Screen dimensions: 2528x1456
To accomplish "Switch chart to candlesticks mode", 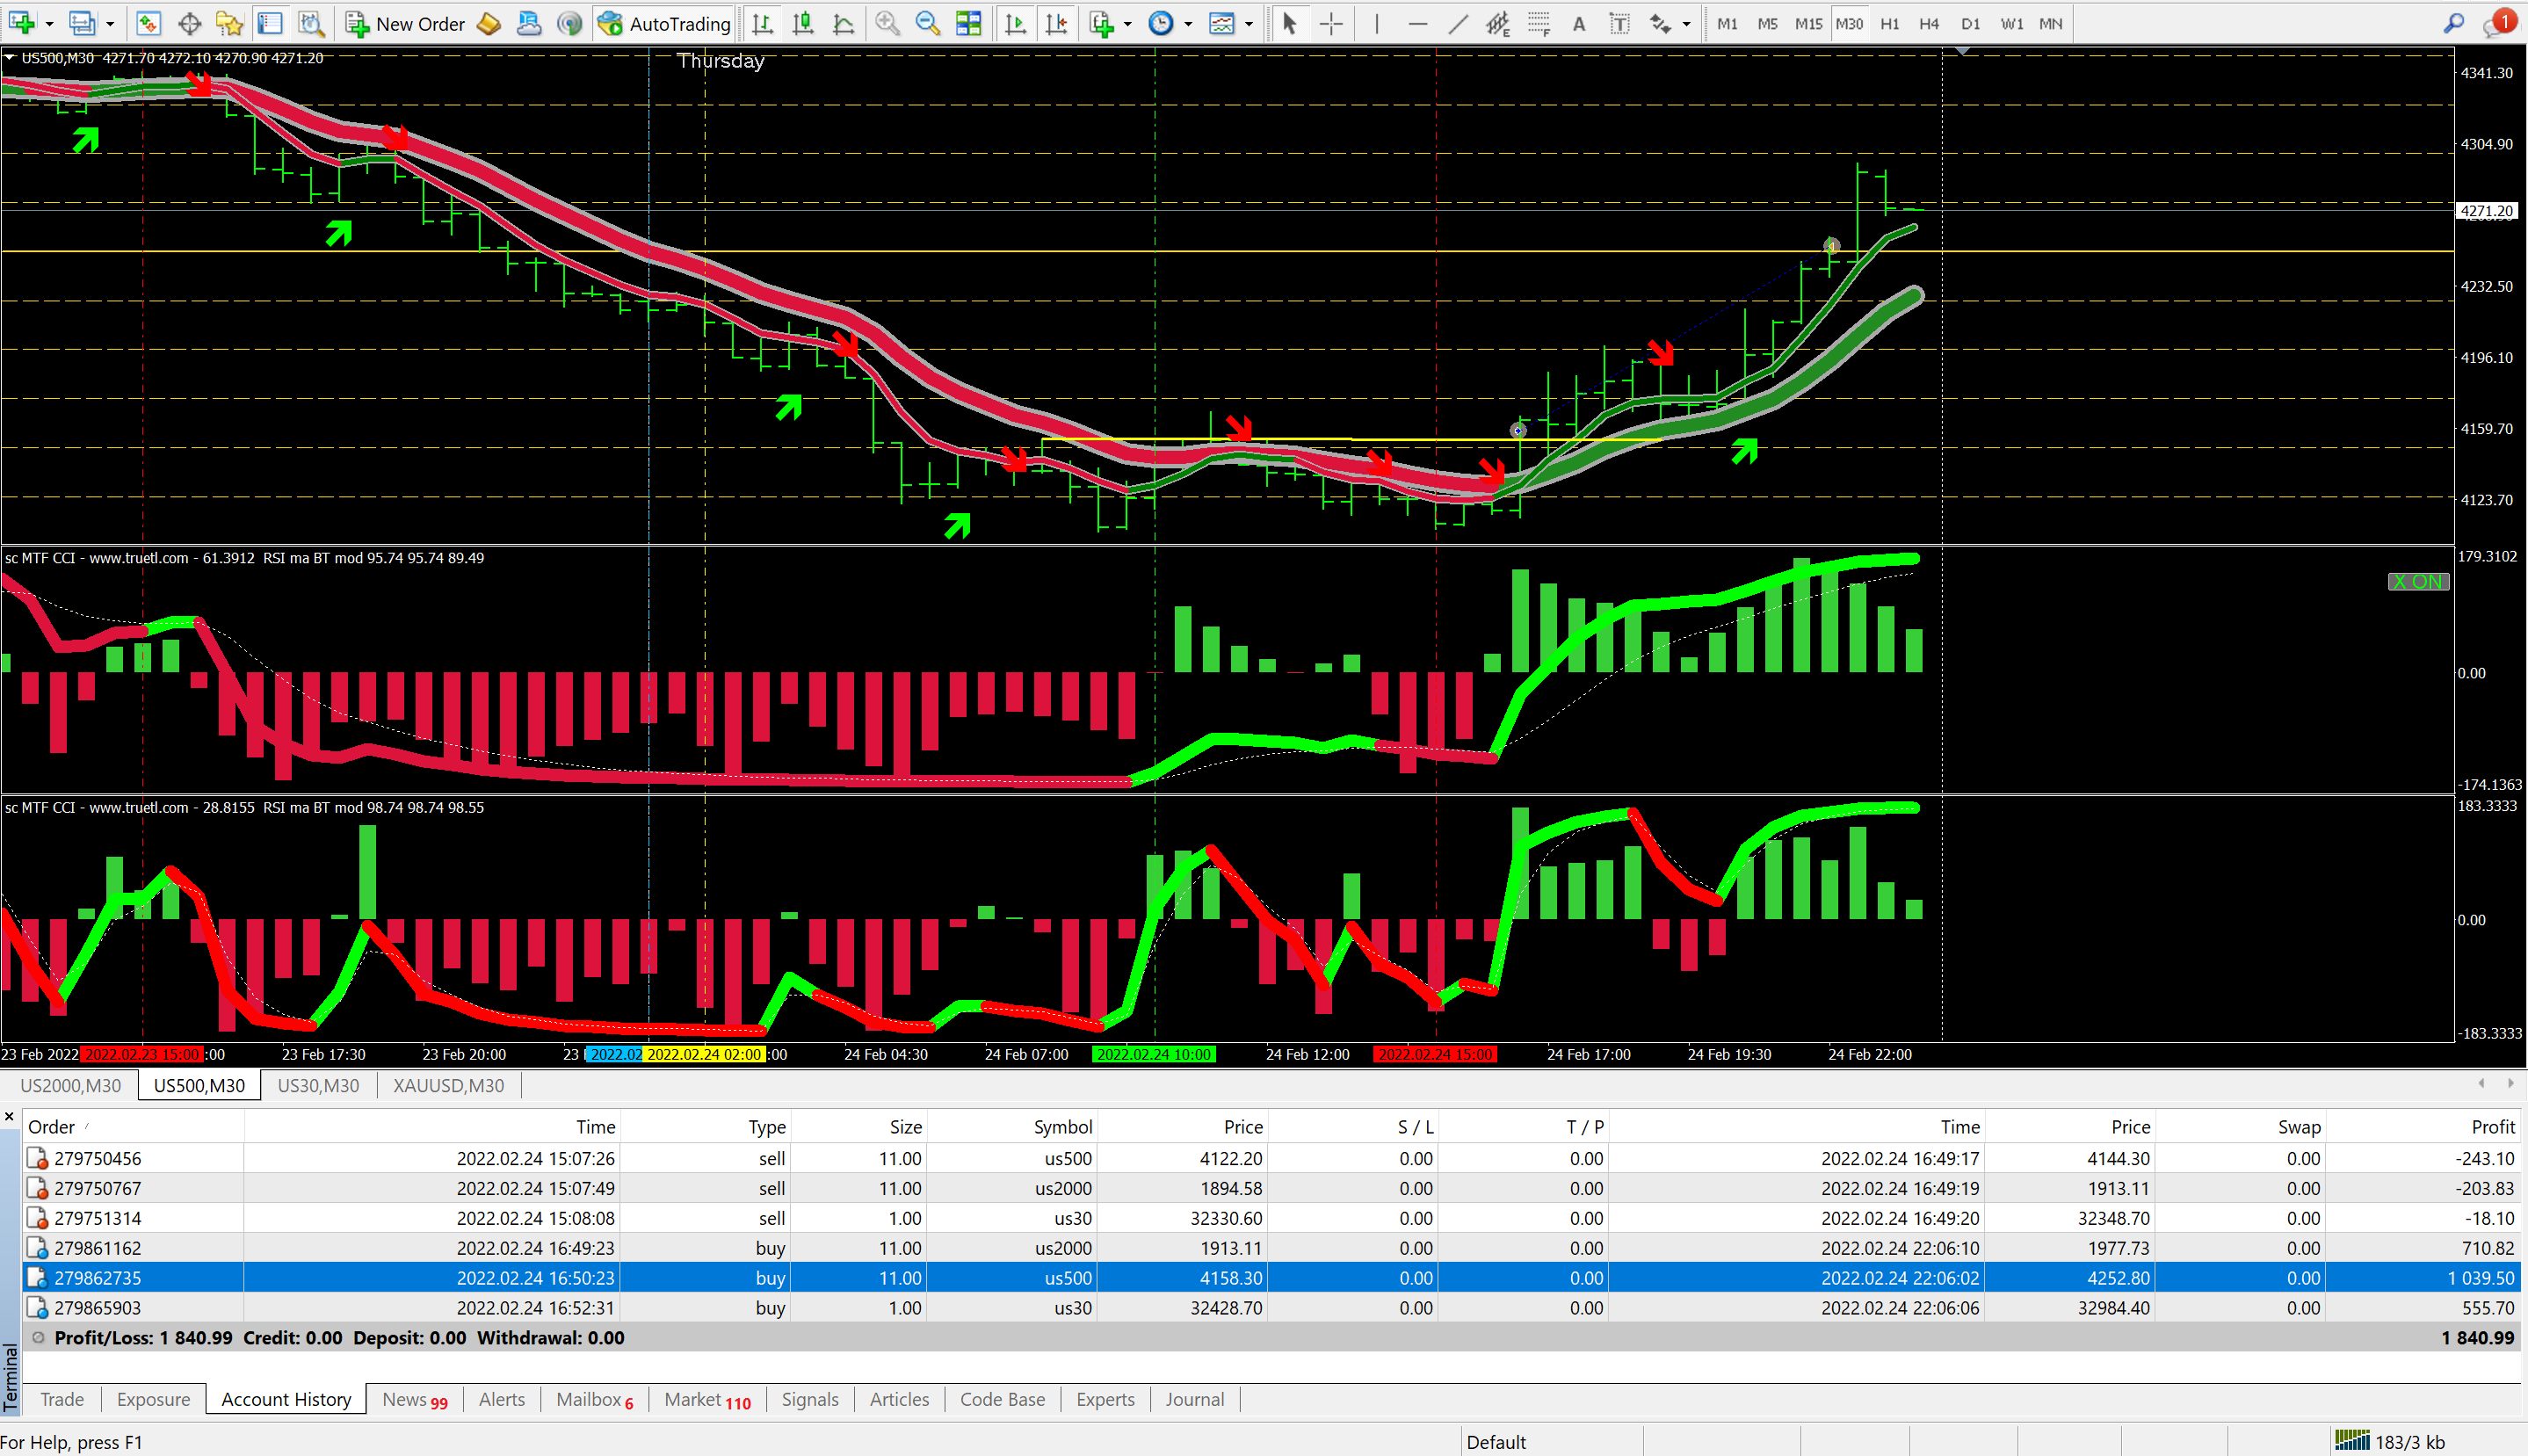I will pos(802,23).
